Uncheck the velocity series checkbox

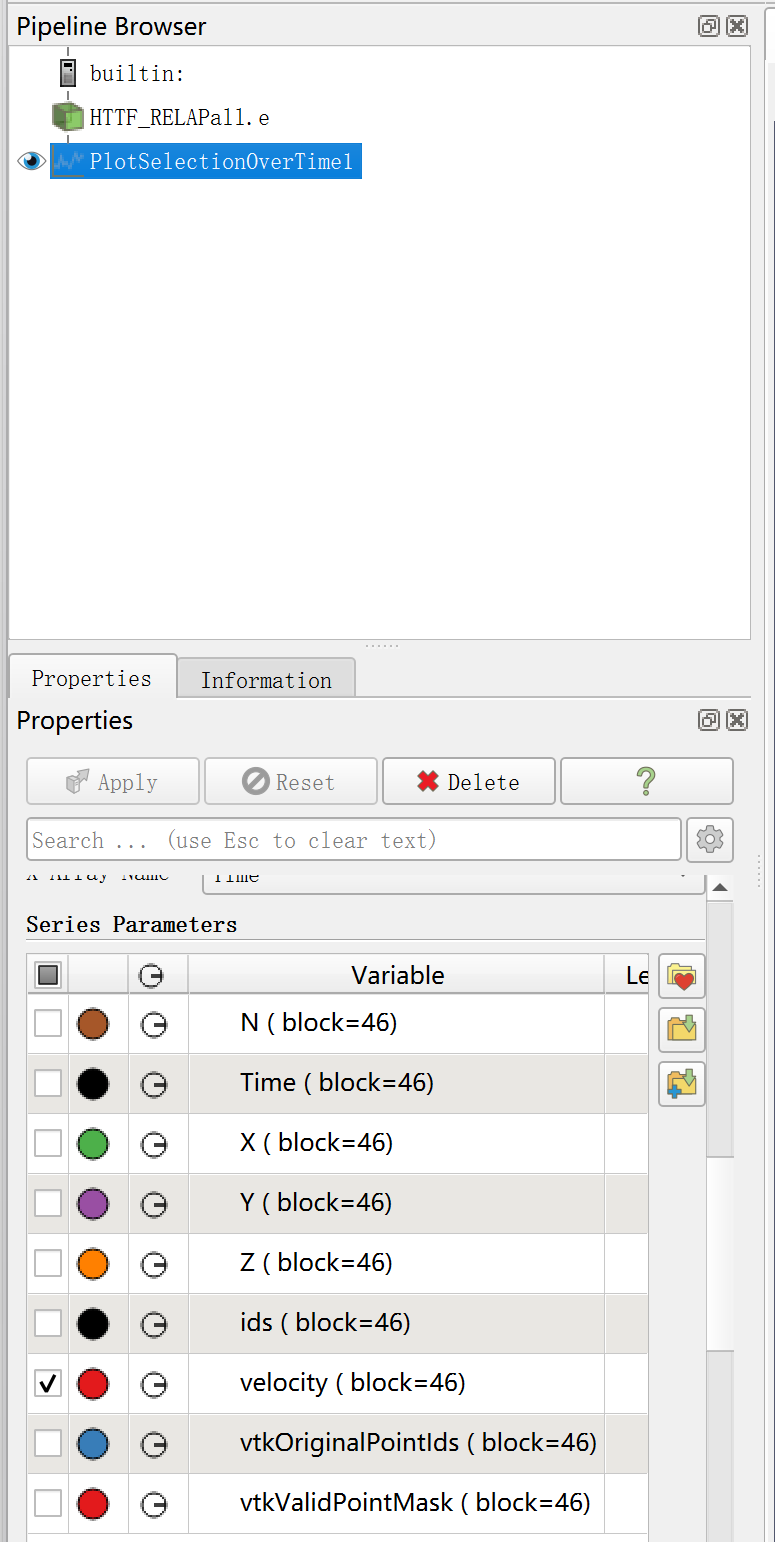click(x=48, y=1384)
